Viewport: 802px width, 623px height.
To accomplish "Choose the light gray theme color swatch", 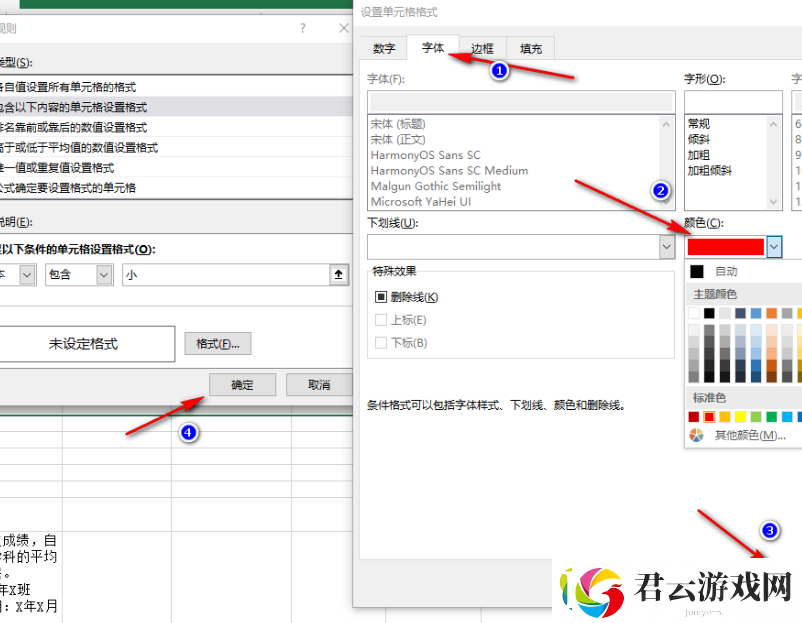I will point(725,313).
